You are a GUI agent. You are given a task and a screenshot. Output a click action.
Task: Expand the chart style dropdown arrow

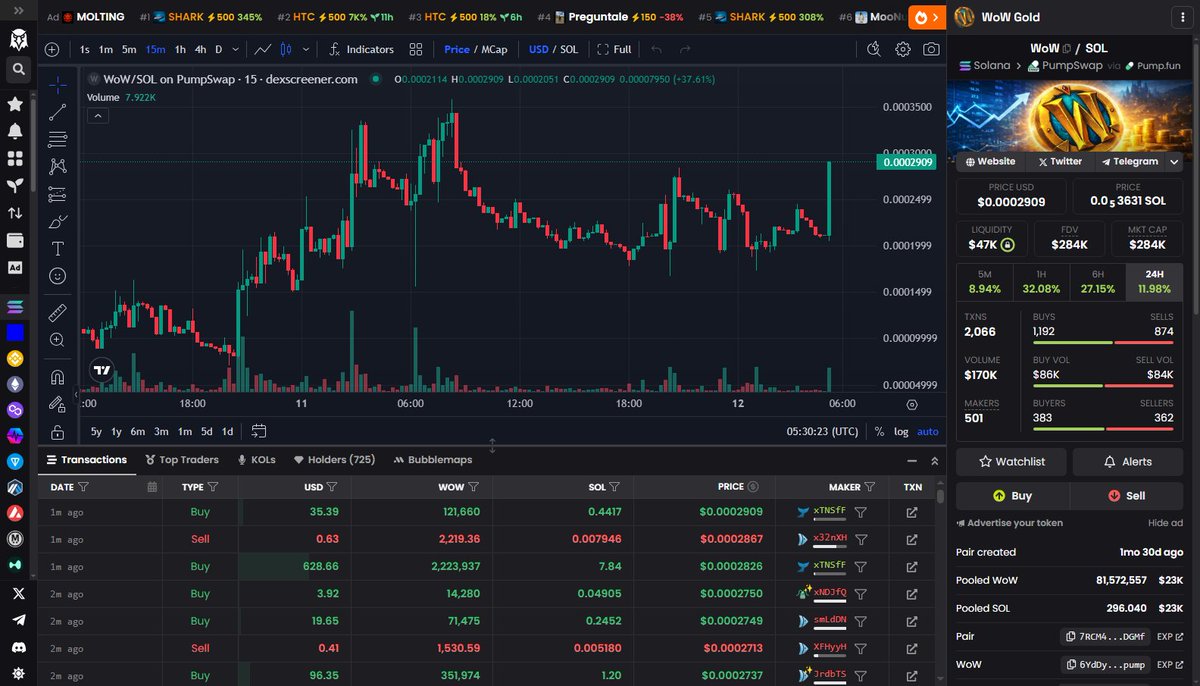[306, 49]
